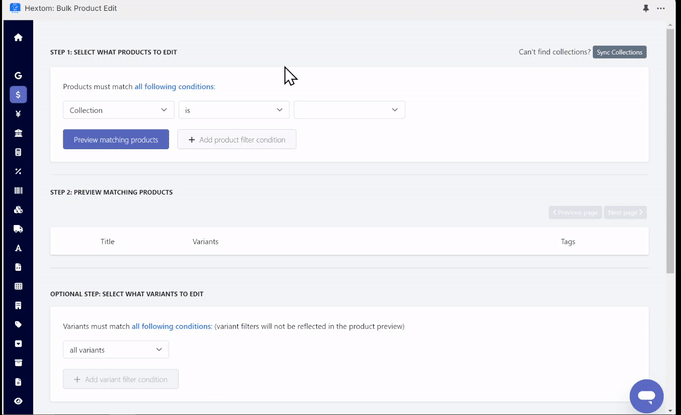Open the empty collection value dropdown
681x415 pixels.
coord(349,110)
